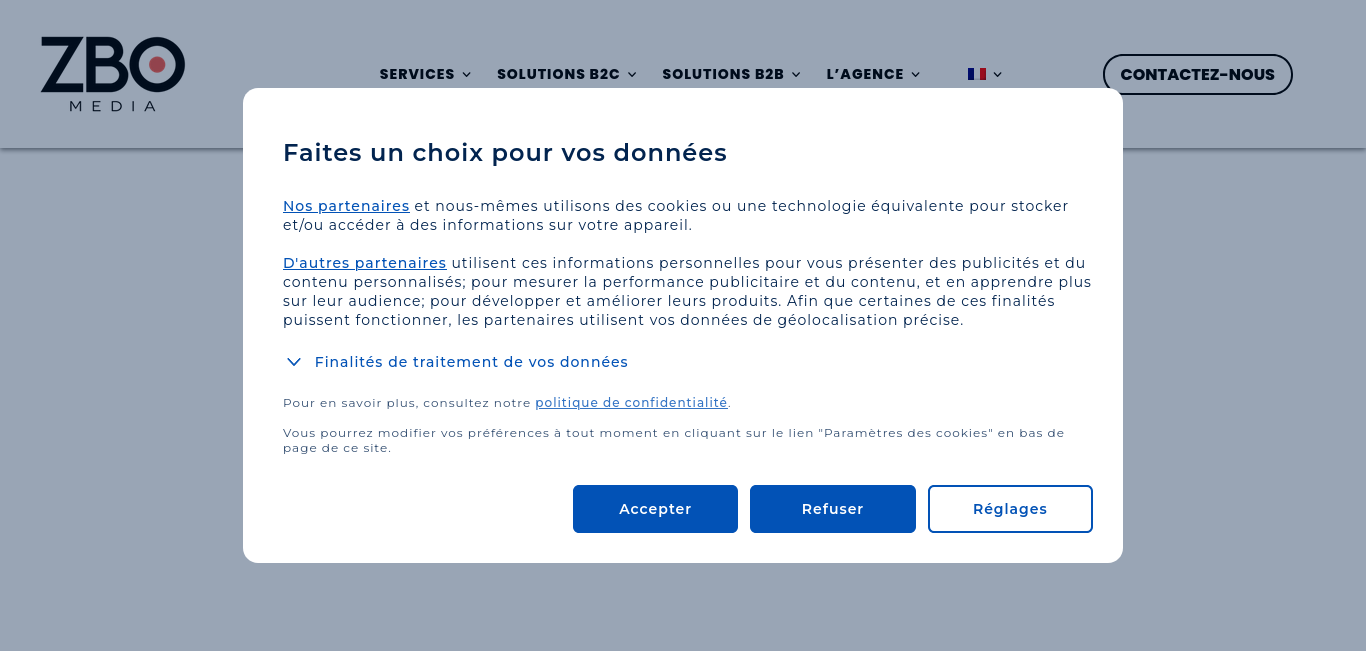Accept cookies with the Accepter button
This screenshot has height=651, width=1366.
[x=655, y=509]
